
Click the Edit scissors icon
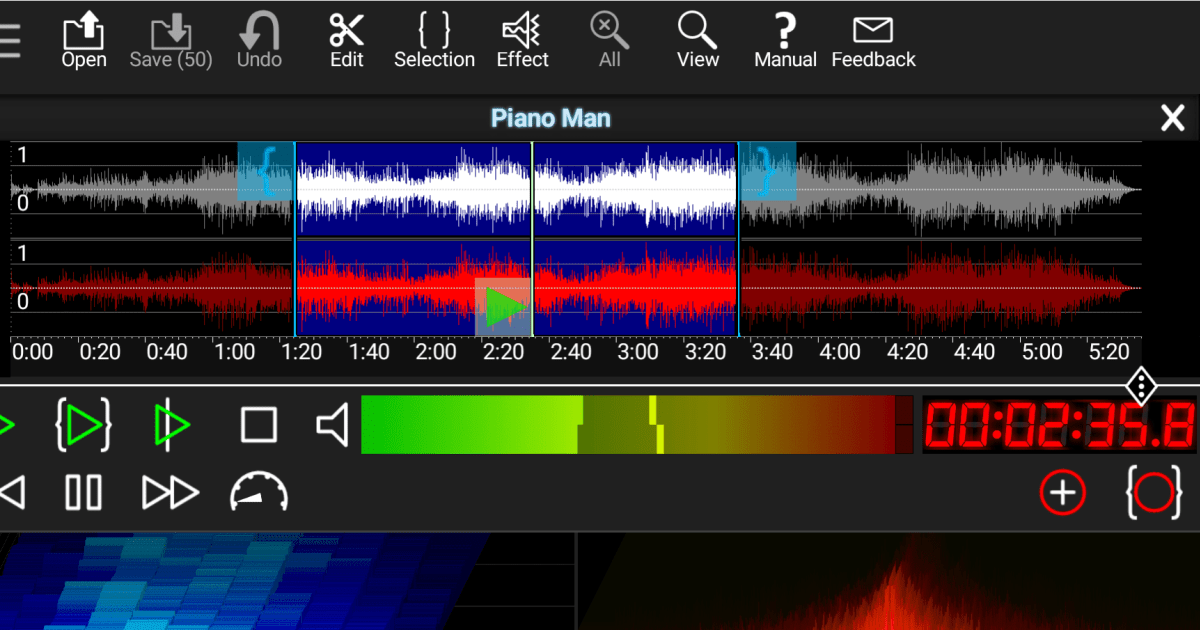pos(346,38)
